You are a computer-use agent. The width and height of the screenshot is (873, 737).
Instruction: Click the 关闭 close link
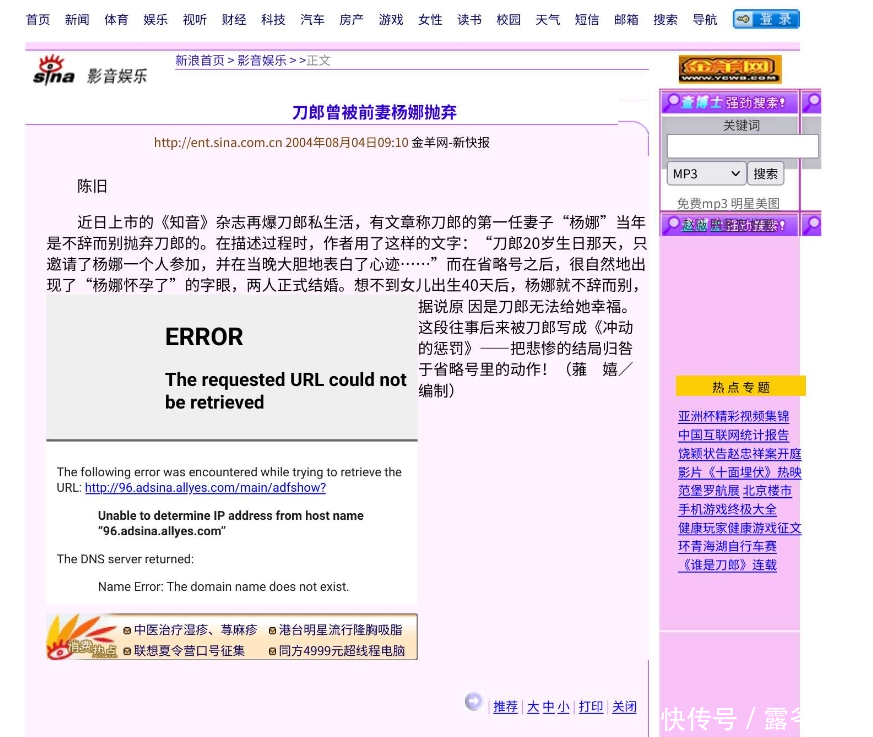click(x=624, y=707)
